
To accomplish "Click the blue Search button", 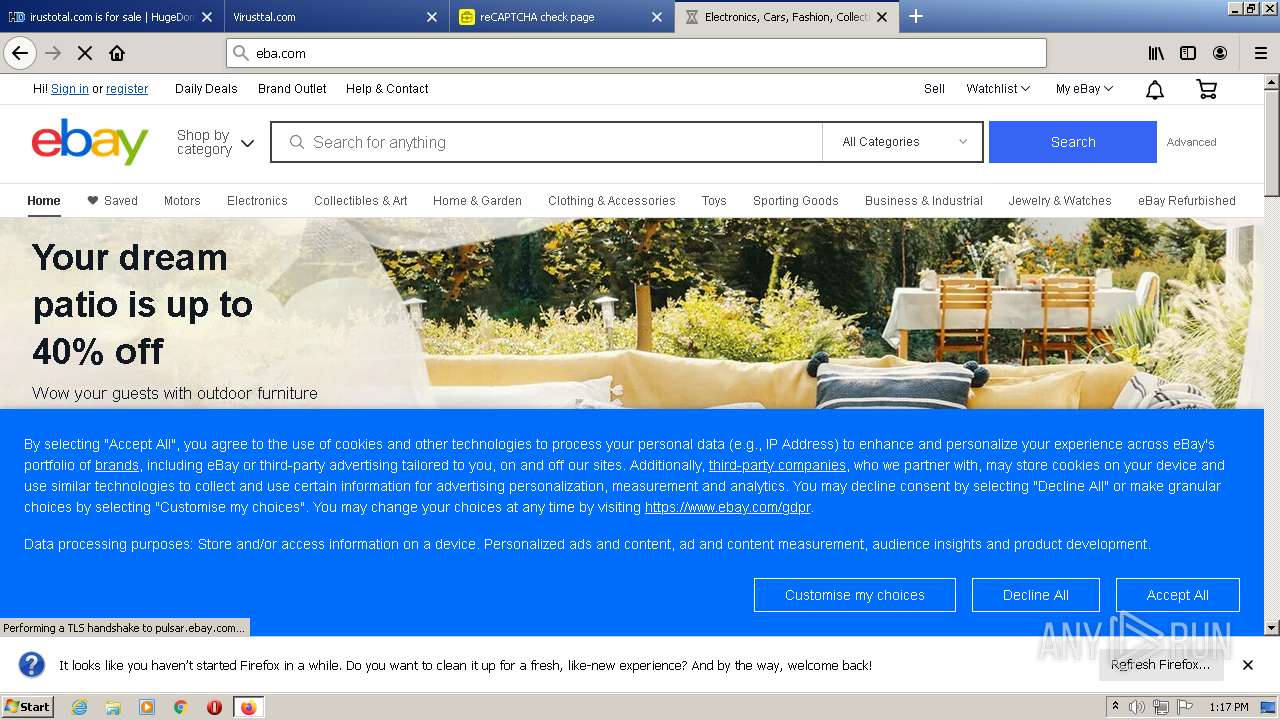I will [x=1073, y=142].
